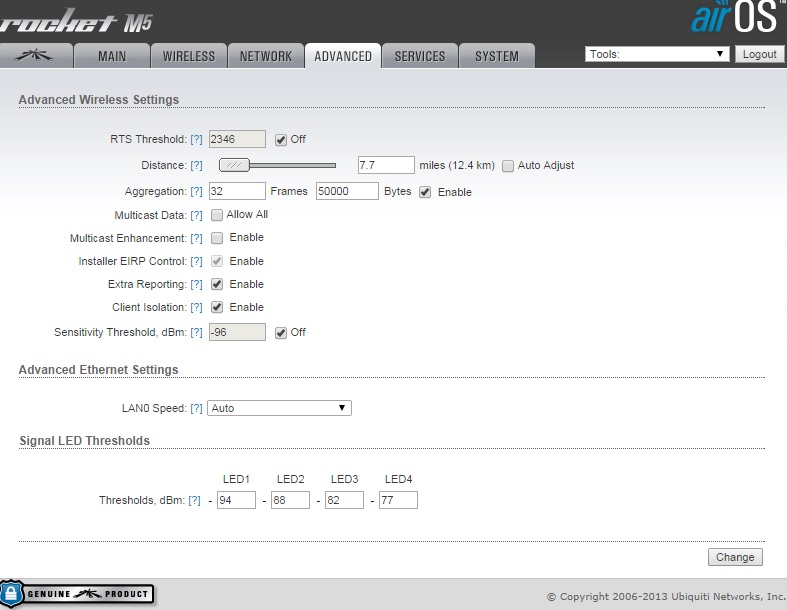Open the LAN0 Speed dropdown
The width and height of the screenshot is (787, 610).
click(x=280, y=408)
